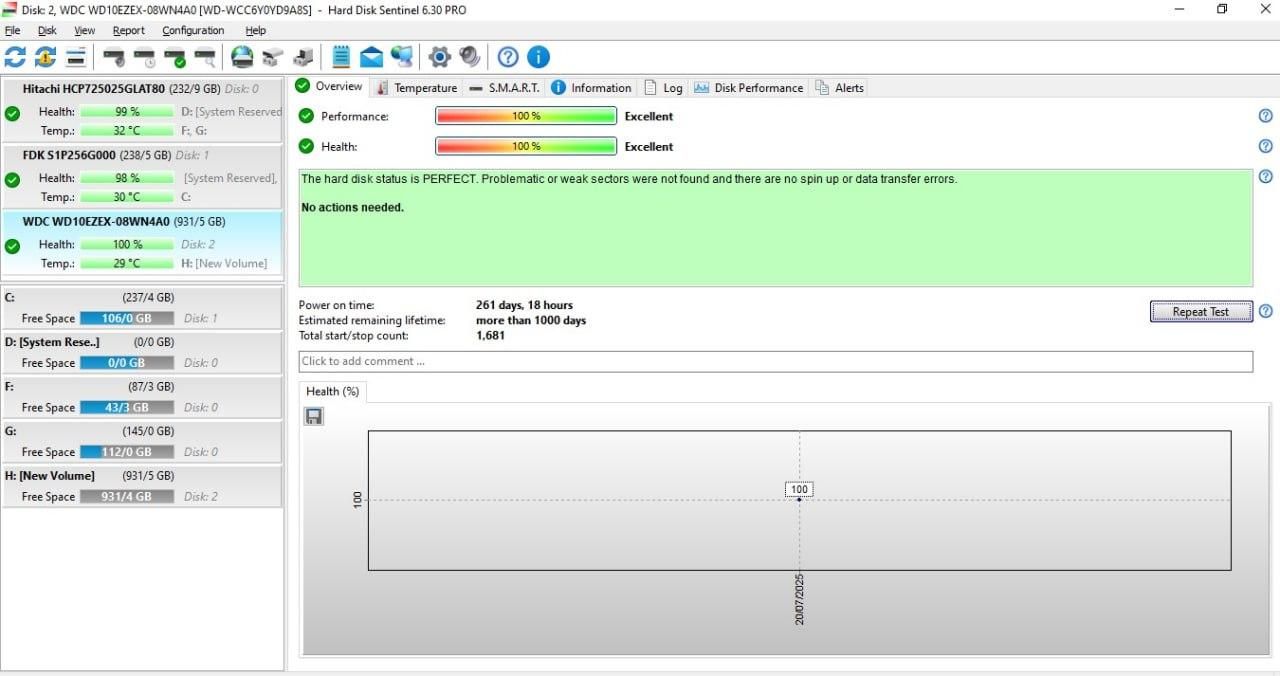Click the FDK disk 98% health bar
The width and height of the screenshot is (1280, 676).
tap(127, 178)
